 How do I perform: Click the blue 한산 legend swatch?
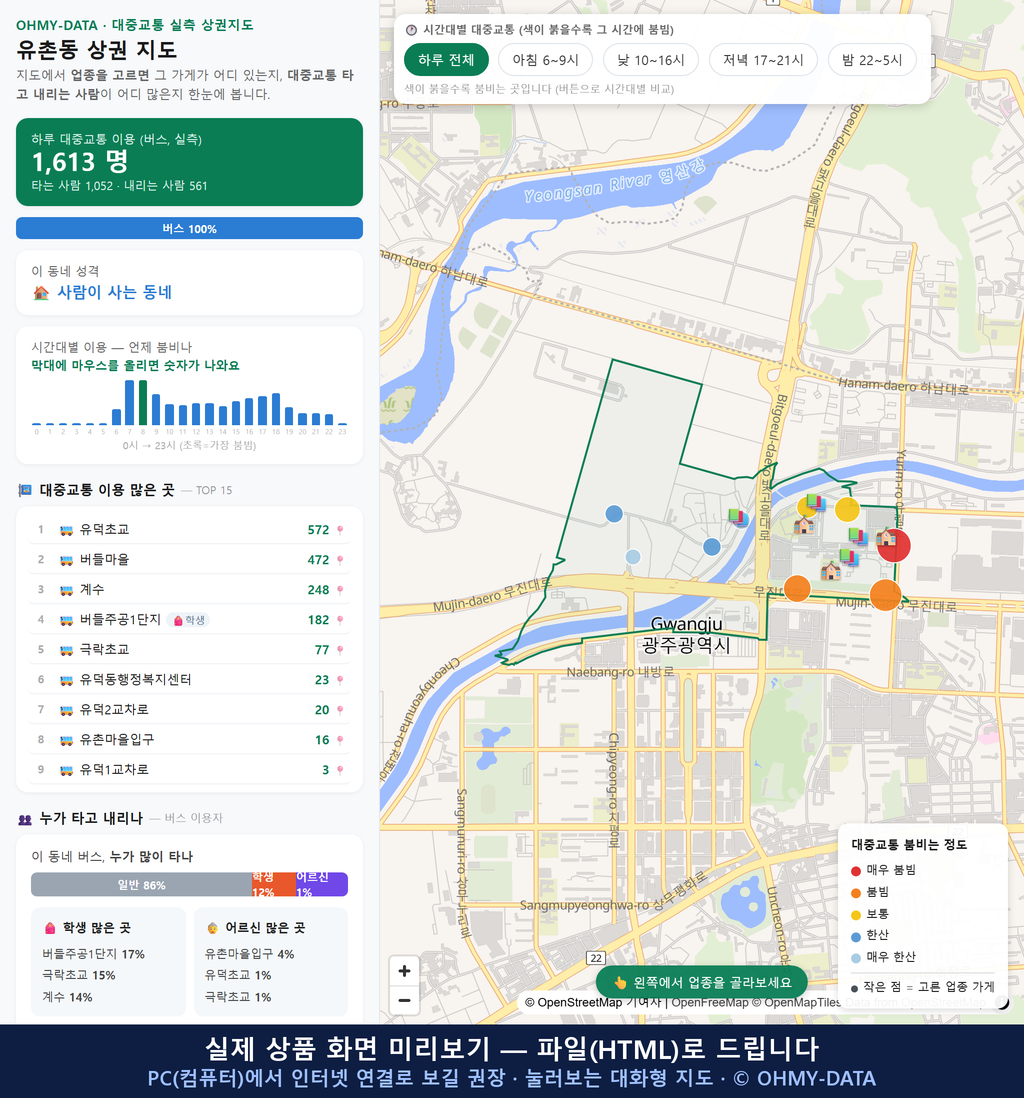coord(855,936)
